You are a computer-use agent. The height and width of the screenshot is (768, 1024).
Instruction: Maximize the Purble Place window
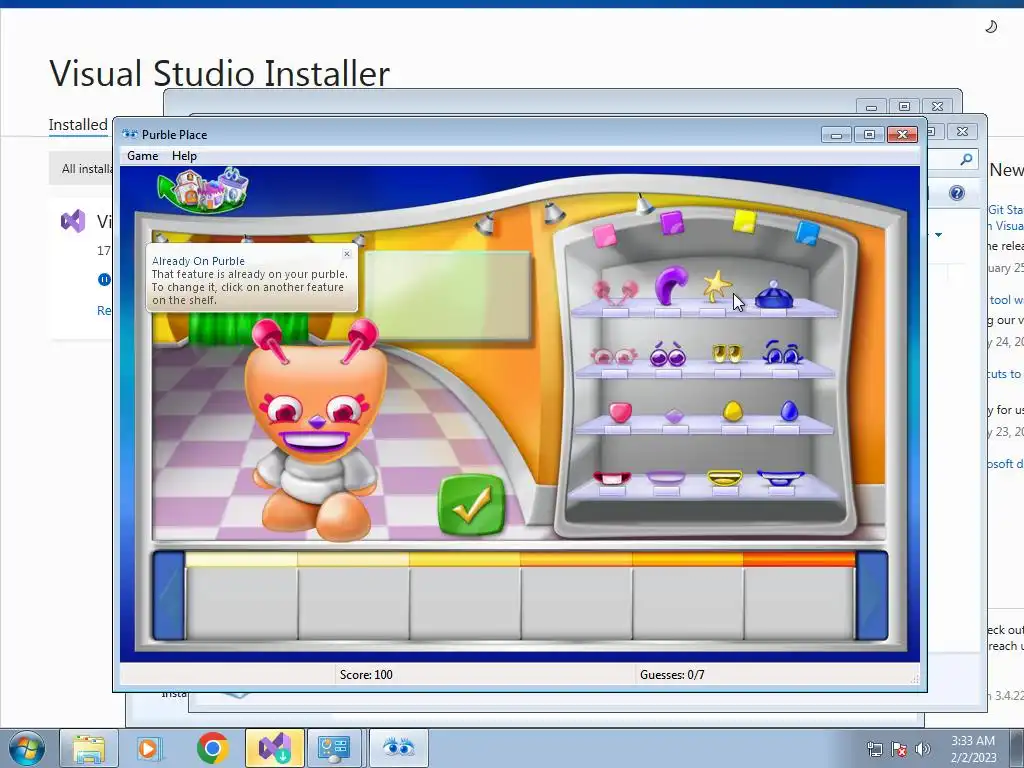tap(869, 135)
